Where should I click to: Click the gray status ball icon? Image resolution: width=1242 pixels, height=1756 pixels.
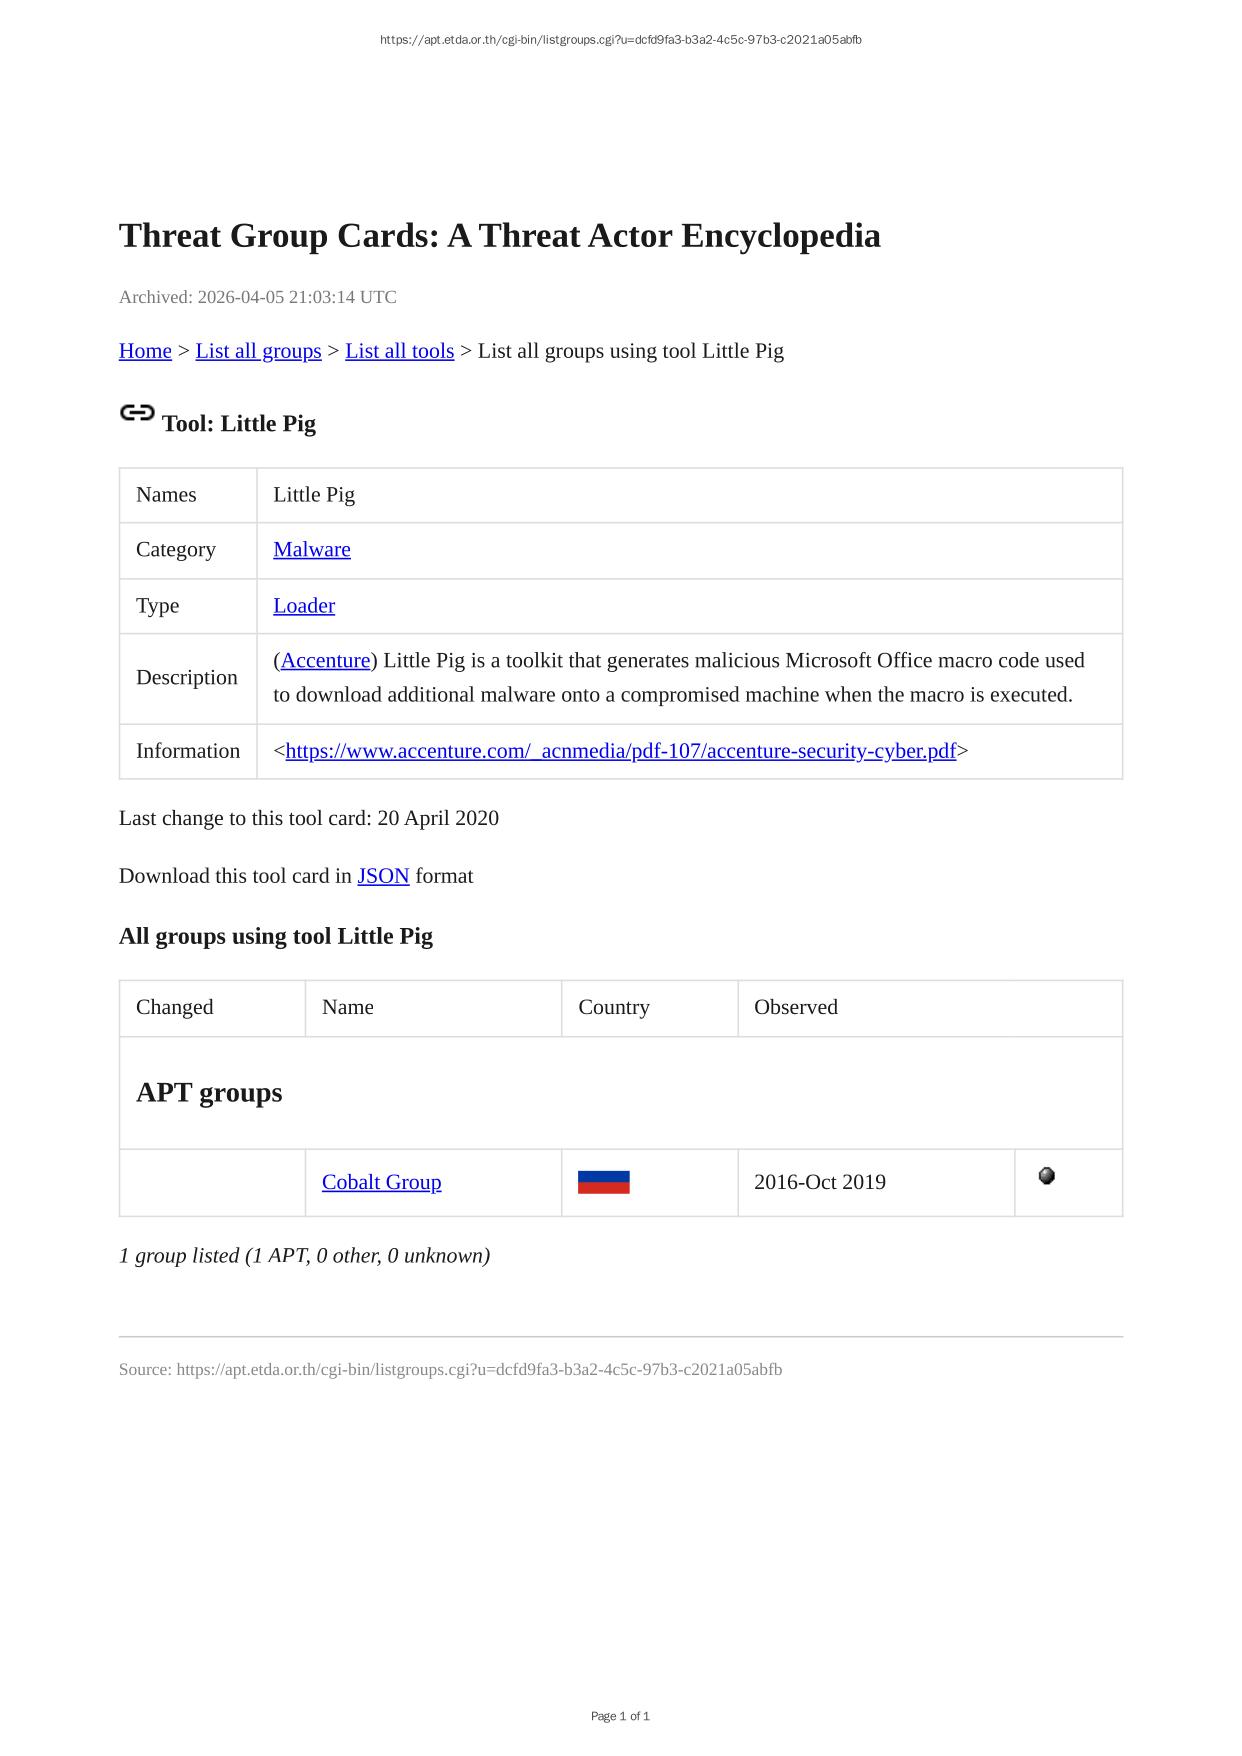(x=1046, y=1176)
